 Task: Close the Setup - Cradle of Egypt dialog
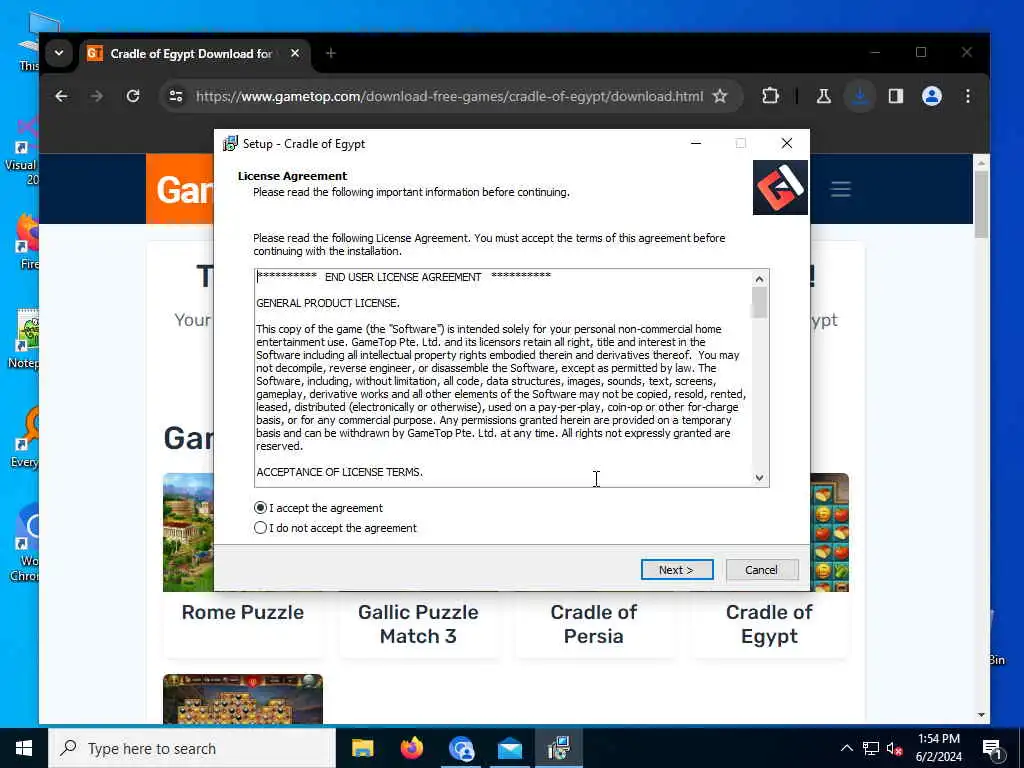787,143
